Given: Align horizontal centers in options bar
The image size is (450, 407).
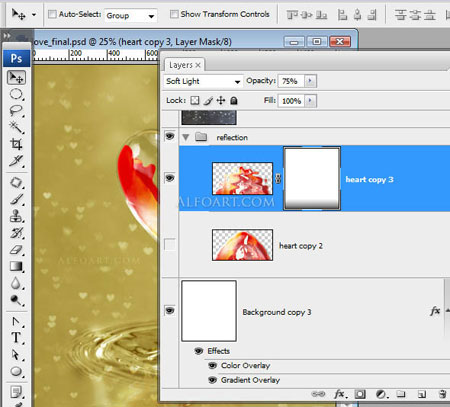Looking at the screenshot, I should 357,15.
